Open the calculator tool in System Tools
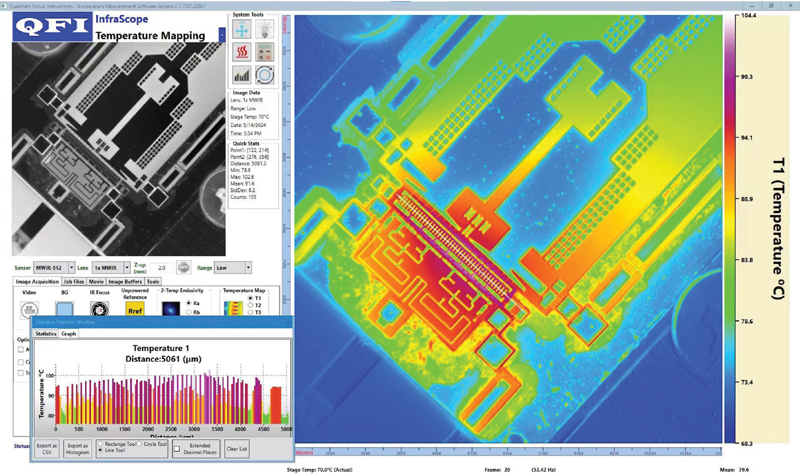800x475 pixels. pyautogui.click(x=265, y=50)
